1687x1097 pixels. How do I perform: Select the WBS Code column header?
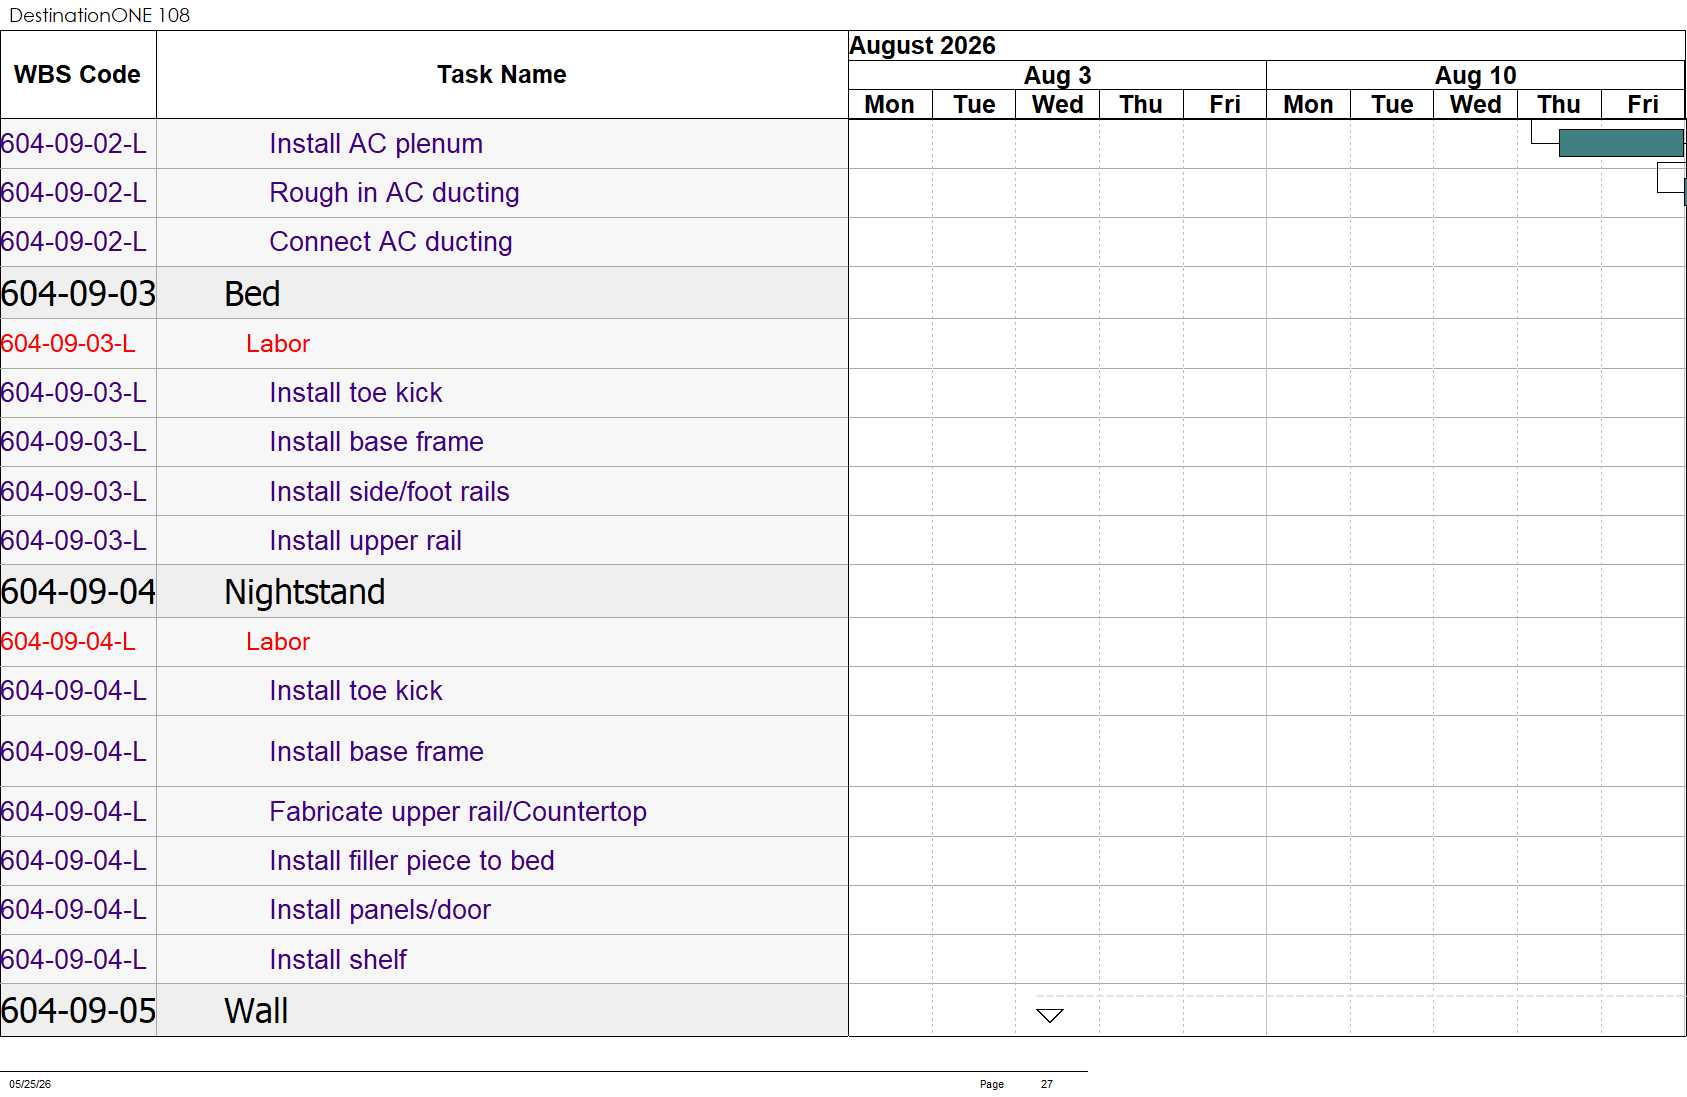tap(78, 75)
